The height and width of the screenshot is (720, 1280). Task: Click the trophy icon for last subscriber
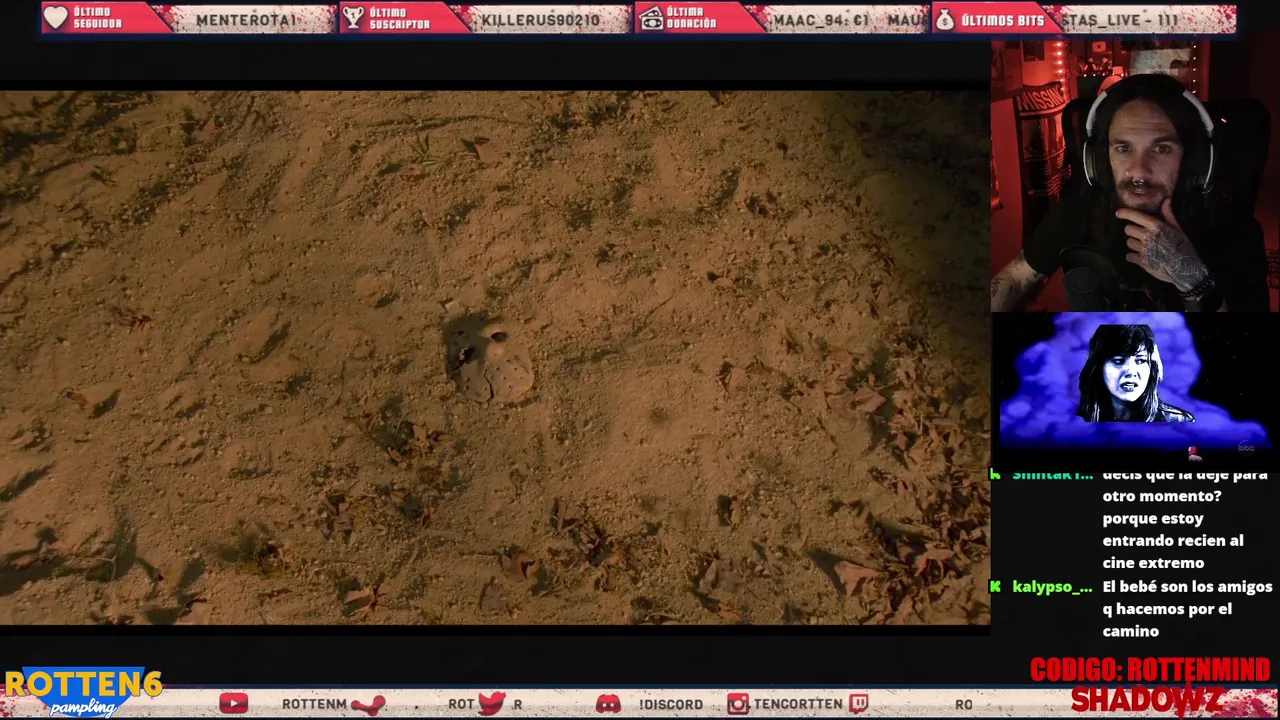[x=353, y=18]
